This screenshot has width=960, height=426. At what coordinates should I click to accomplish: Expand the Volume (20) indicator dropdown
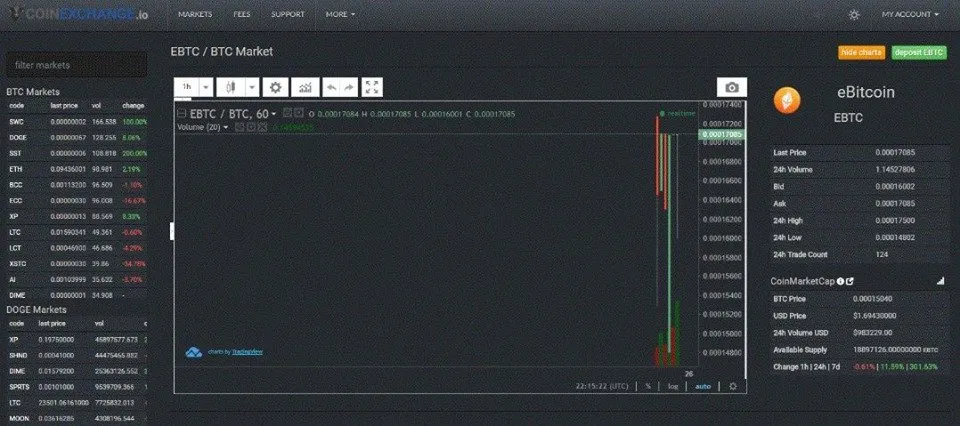pyautogui.click(x=226, y=127)
